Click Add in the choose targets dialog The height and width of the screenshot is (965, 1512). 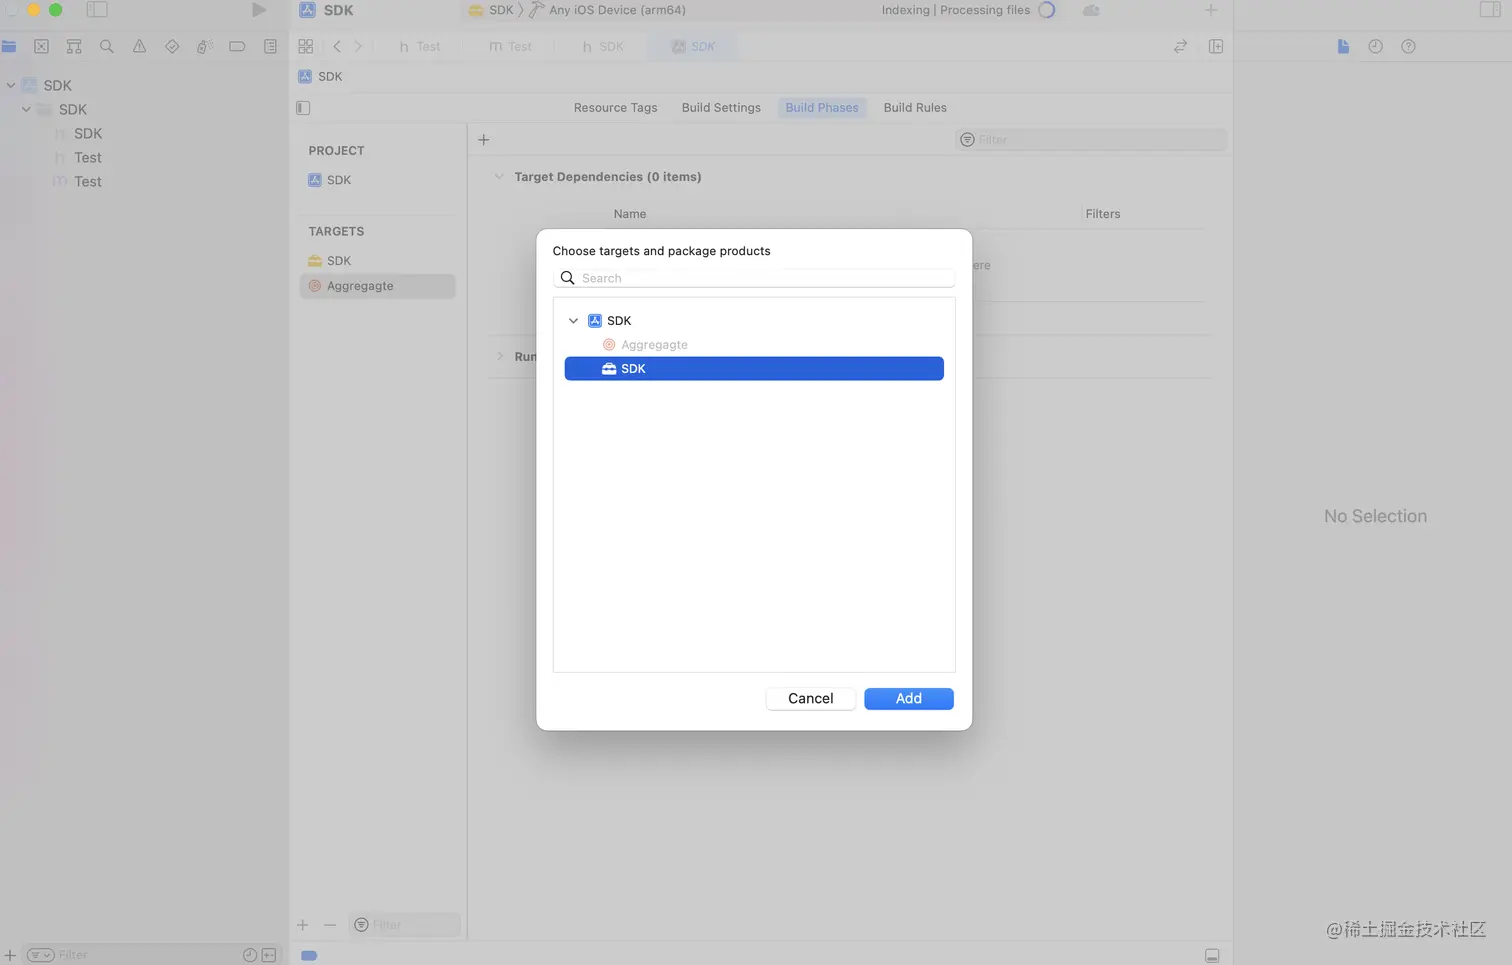[909, 699]
